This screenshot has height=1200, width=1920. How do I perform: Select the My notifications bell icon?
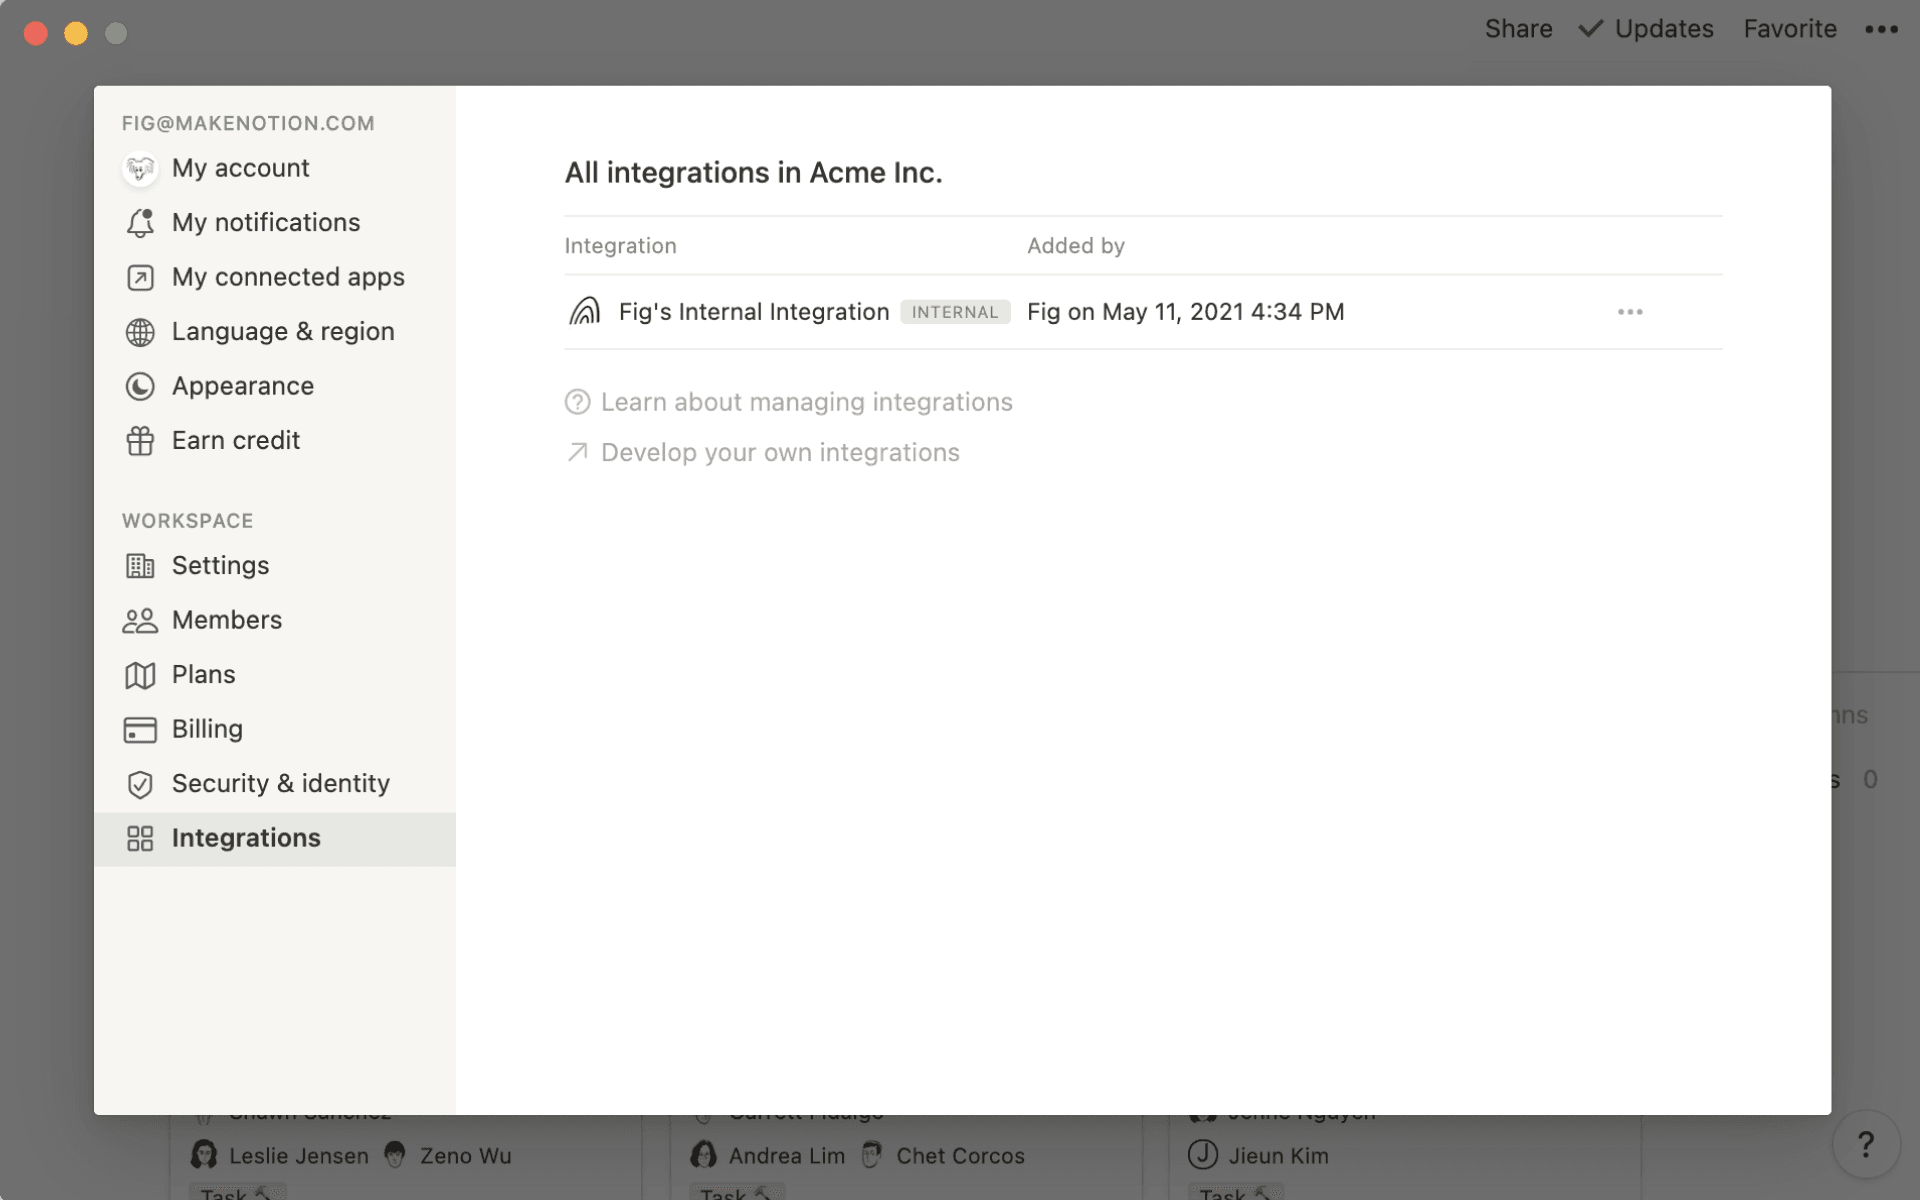(x=141, y=222)
